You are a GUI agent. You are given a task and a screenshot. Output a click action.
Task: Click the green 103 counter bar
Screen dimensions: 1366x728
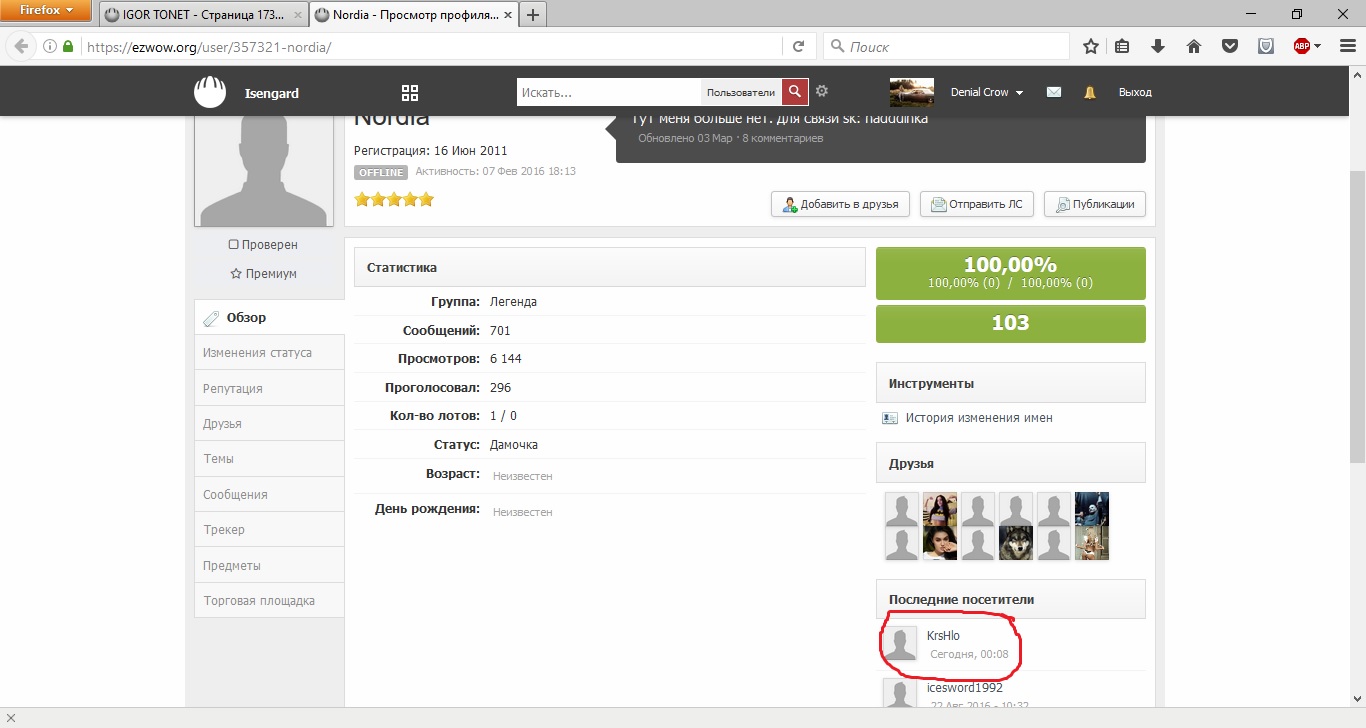(x=1011, y=323)
